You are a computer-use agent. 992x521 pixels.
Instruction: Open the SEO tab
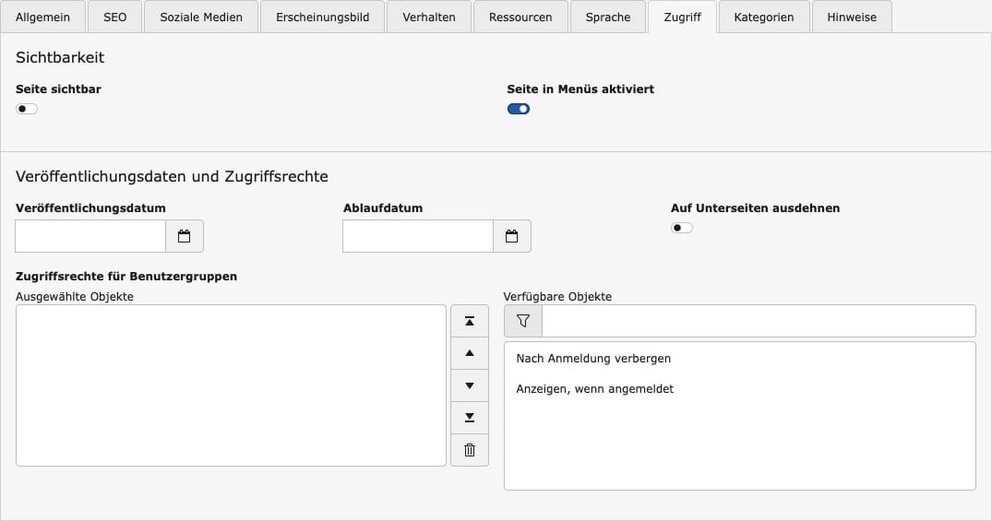click(115, 17)
